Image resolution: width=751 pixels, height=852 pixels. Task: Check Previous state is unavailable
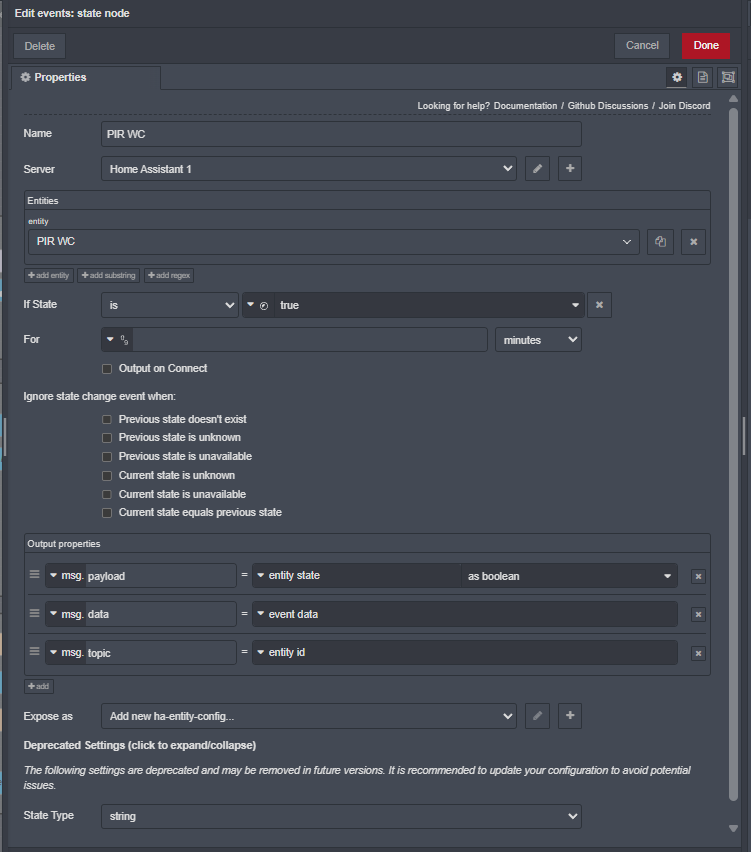(x=107, y=457)
